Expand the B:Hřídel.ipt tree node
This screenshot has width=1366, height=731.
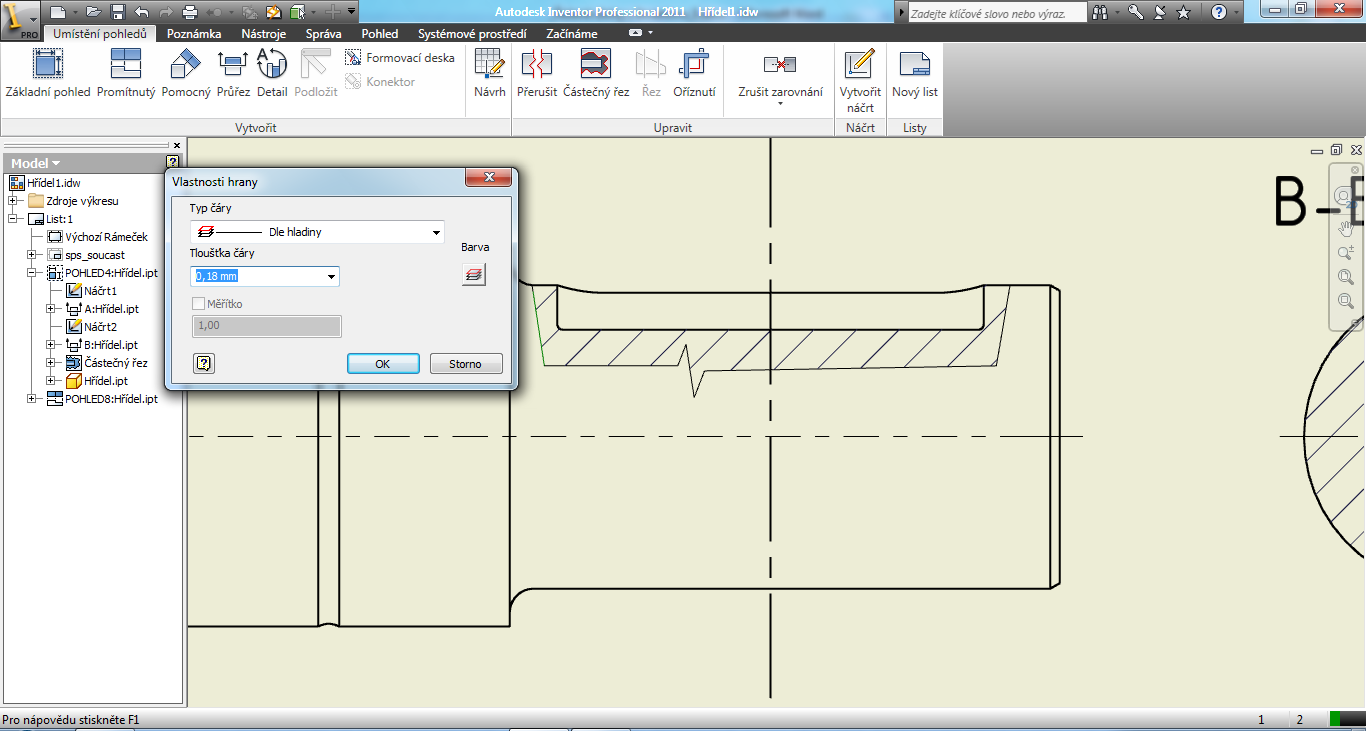51,345
